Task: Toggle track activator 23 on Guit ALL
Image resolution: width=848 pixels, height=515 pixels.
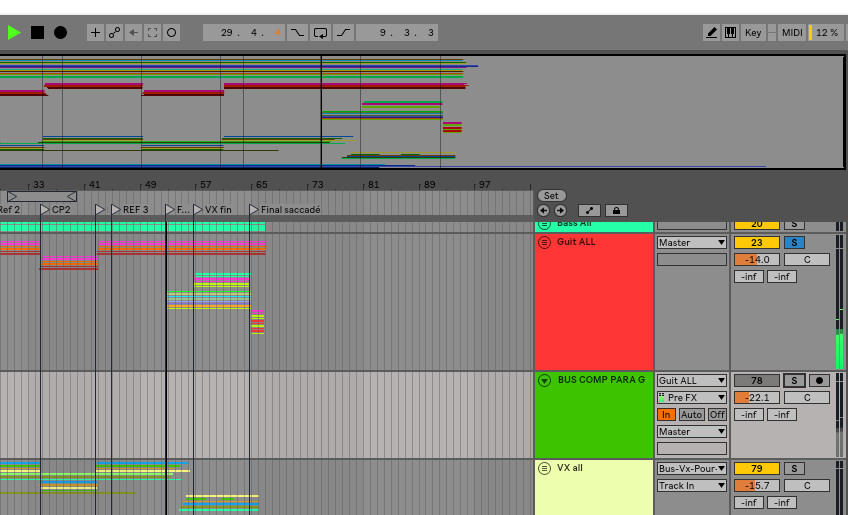Action: click(757, 242)
